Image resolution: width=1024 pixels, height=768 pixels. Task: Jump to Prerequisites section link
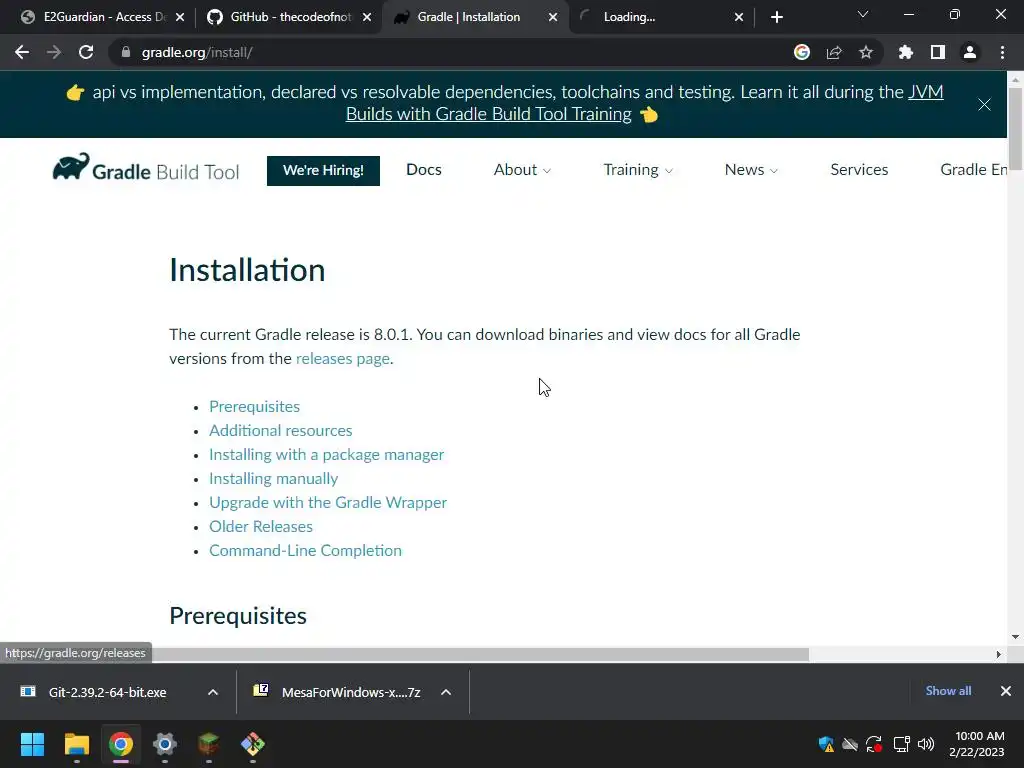[x=254, y=406]
